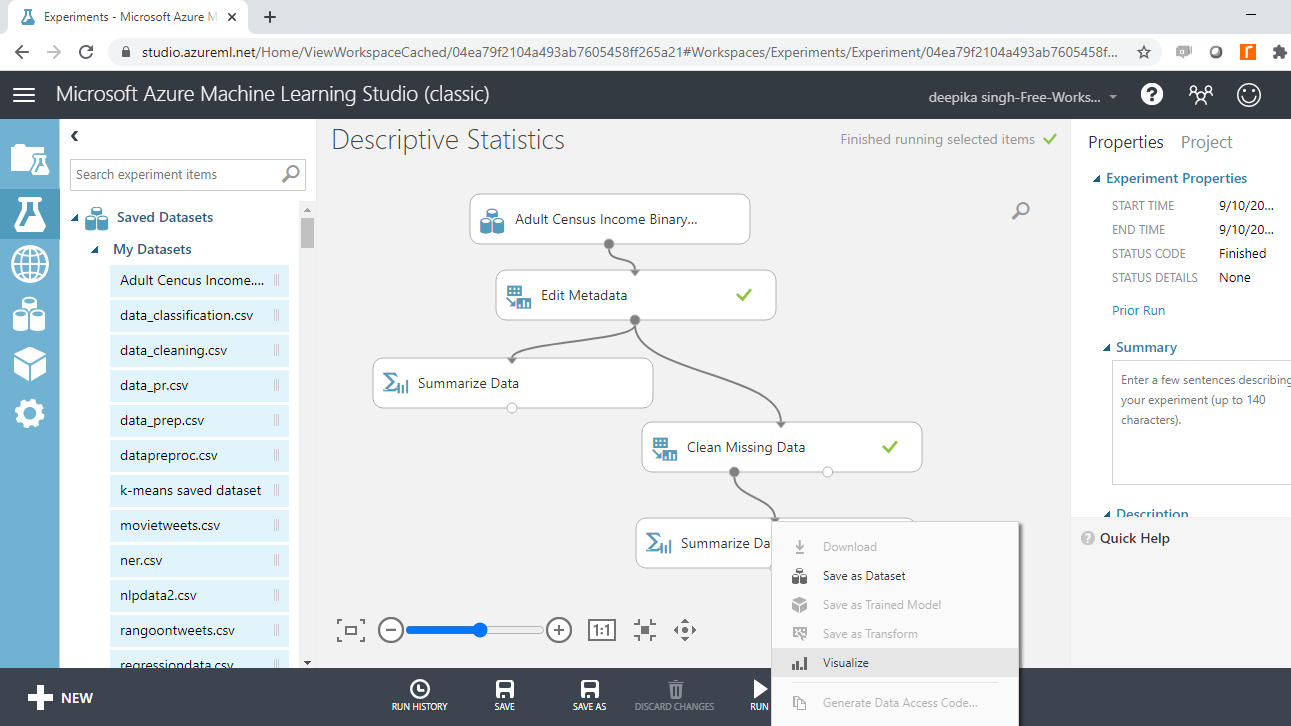This screenshot has height=726, width=1291.
Task: Click the fit-to-screen canvas icon
Action: 351,630
